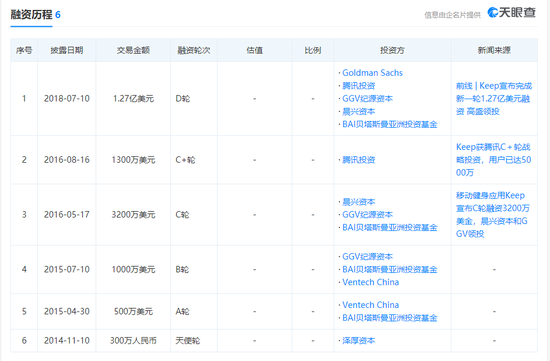Select the amount 1300万美元

(x=133, y=160)
